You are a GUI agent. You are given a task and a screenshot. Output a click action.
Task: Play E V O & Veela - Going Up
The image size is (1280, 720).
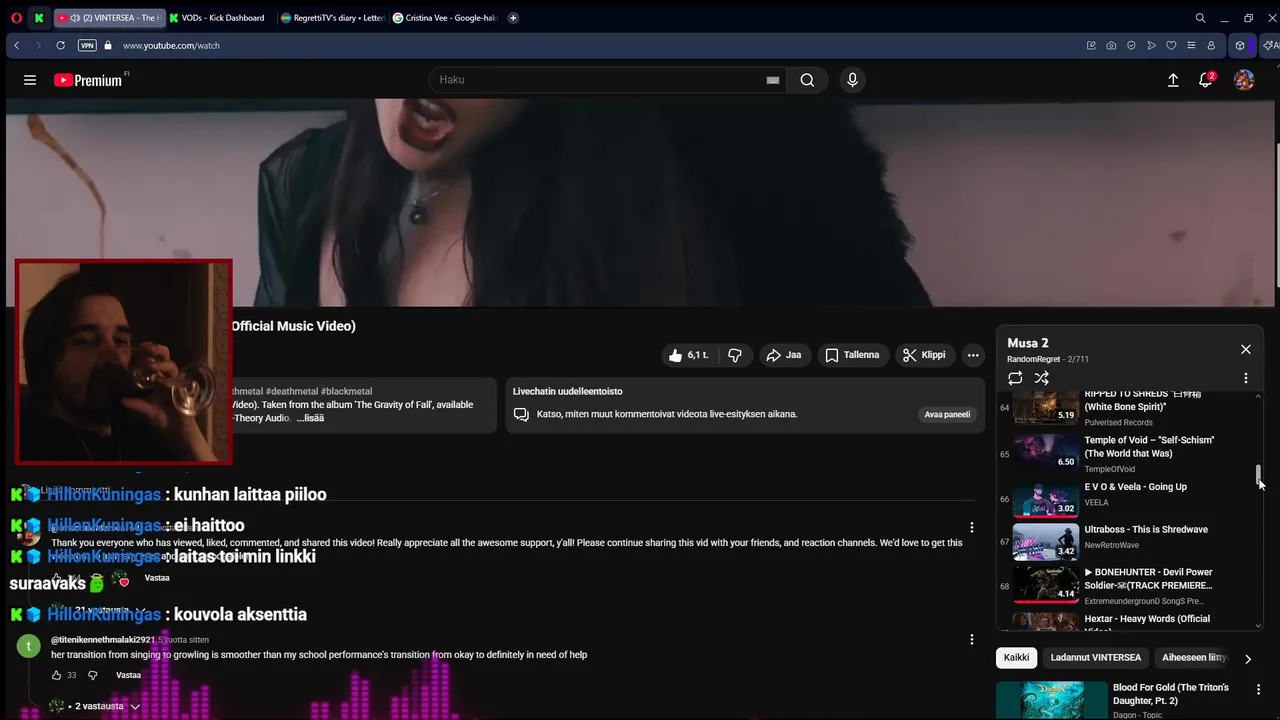coord(1125,497)
